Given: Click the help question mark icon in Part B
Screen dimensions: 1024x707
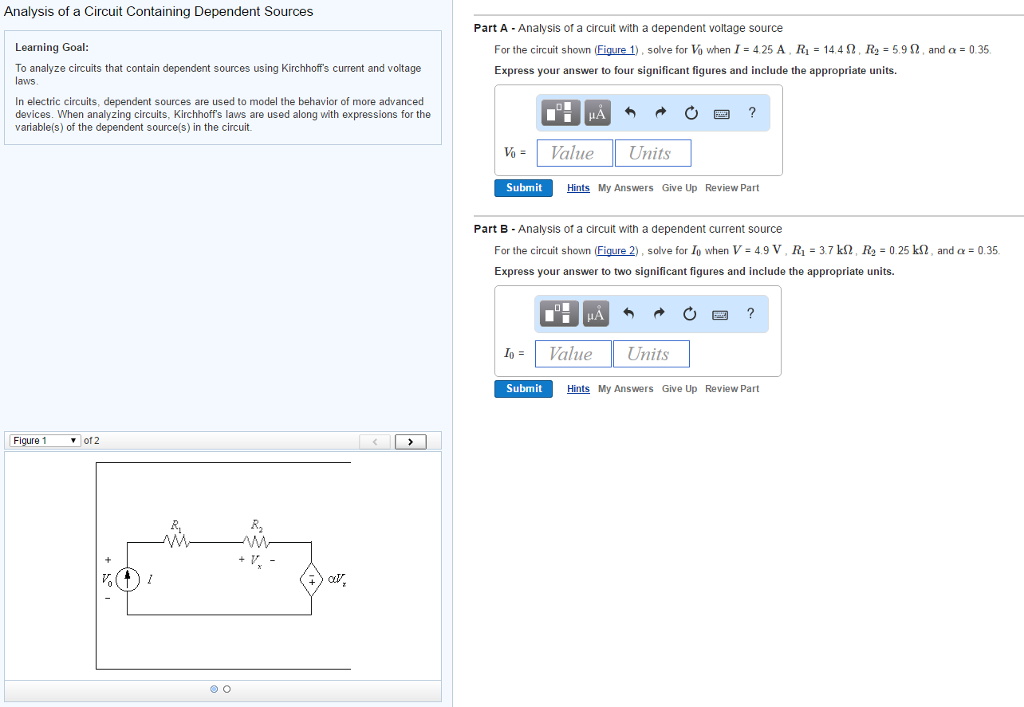Looking at the screenshot, I should click(x=752, y=313).
